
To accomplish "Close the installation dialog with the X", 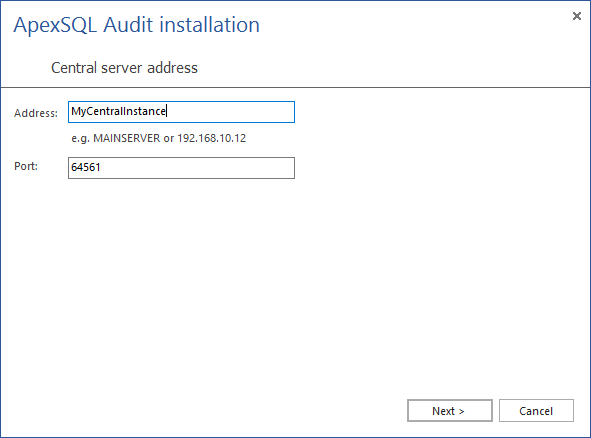I will [x=577, y=16].
